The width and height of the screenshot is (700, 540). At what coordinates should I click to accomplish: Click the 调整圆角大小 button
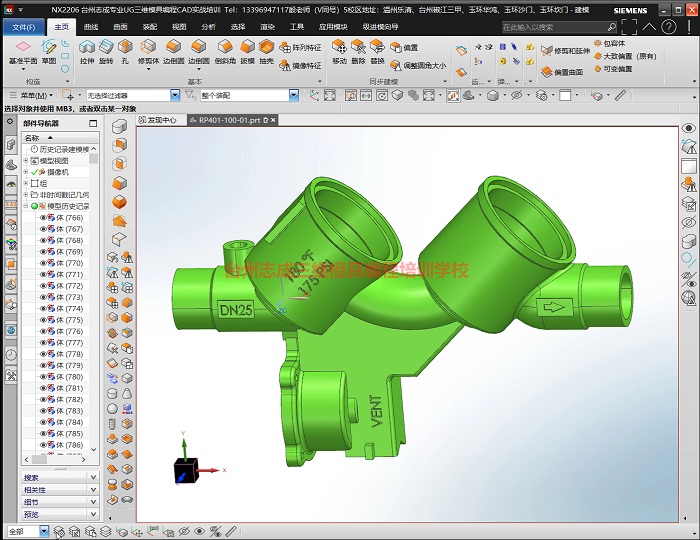[418, 66]
